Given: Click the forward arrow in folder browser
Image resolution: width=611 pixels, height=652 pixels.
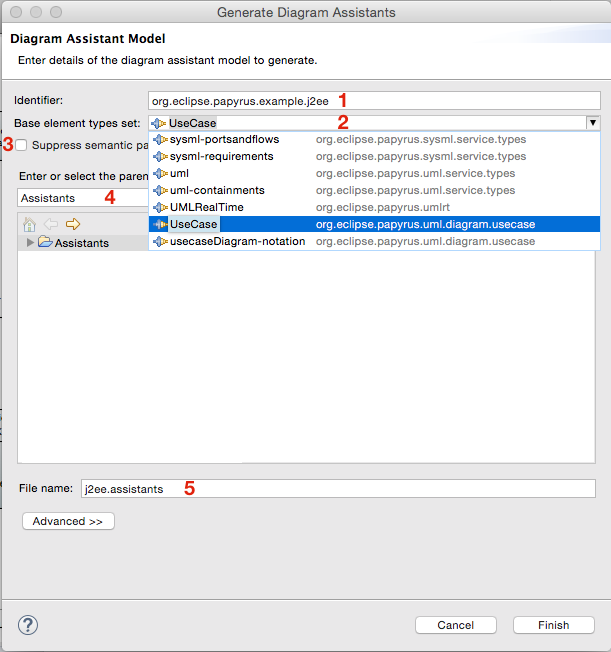Looking at the screenshot, I should click(73, 224).
